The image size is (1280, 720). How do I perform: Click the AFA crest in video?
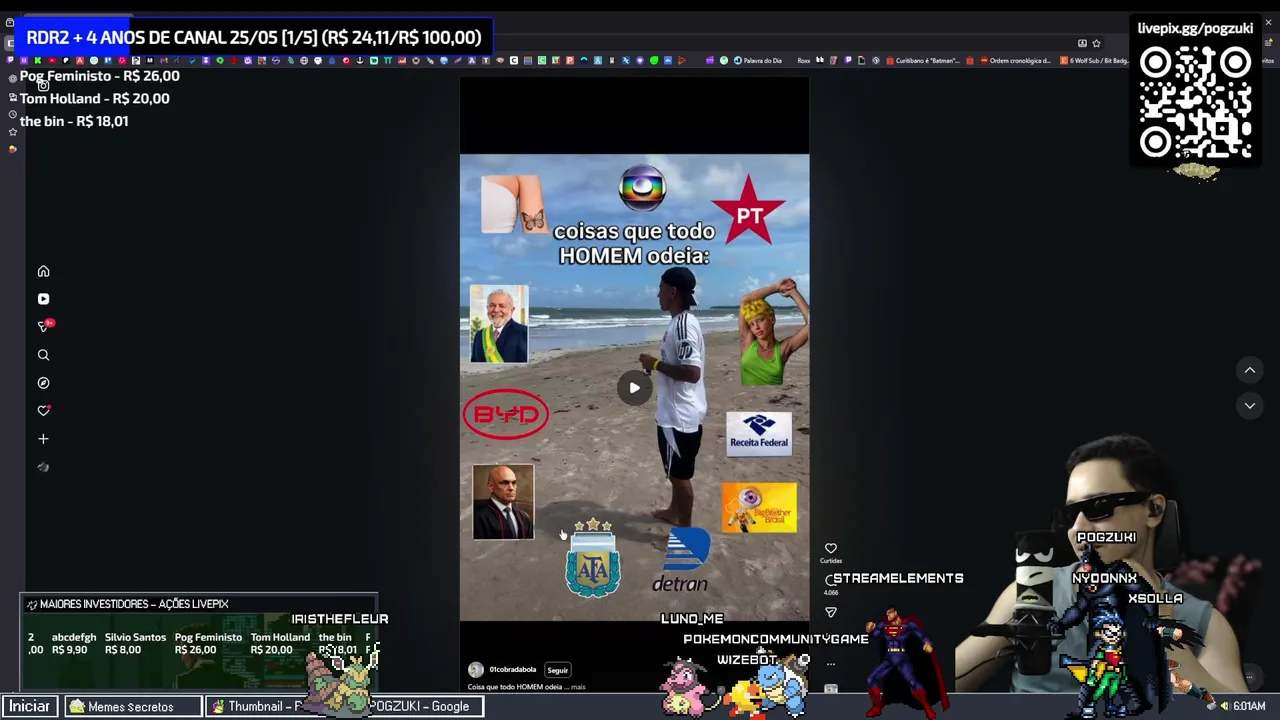point(593,559)
